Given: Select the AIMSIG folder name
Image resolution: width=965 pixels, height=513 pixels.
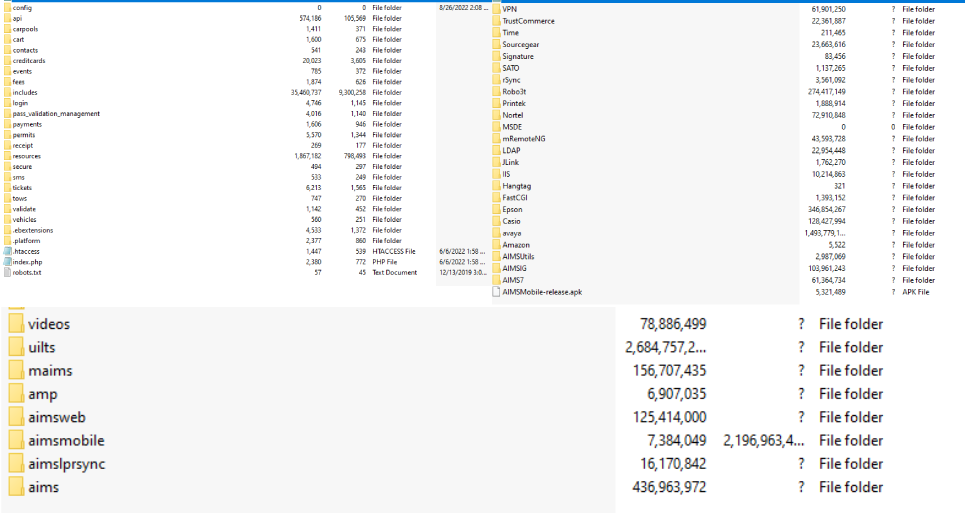Looking at the screenshot, I should point(515,268).
